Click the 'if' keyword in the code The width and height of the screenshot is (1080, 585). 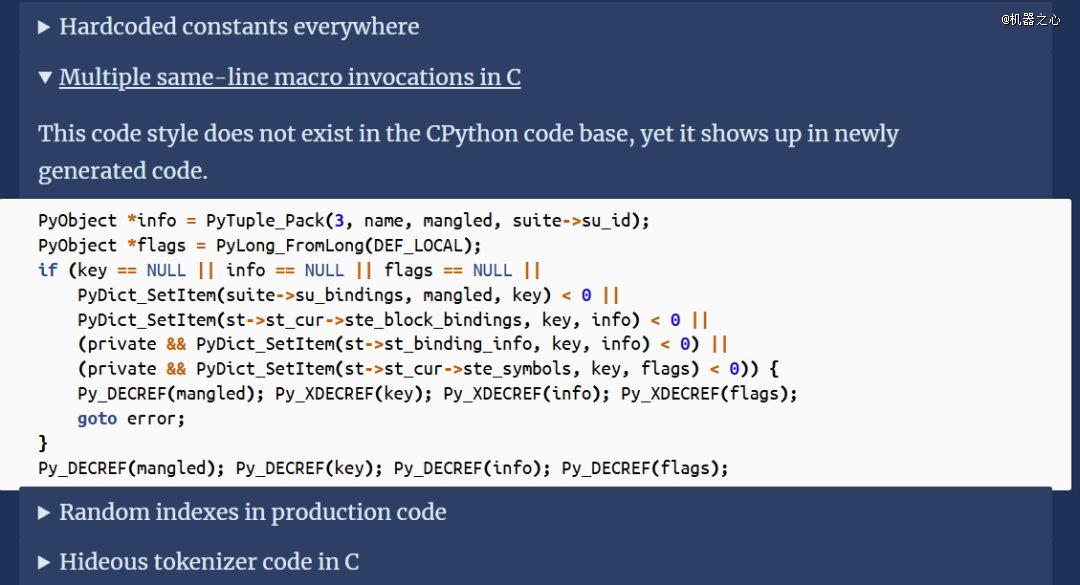click(48, 270)
